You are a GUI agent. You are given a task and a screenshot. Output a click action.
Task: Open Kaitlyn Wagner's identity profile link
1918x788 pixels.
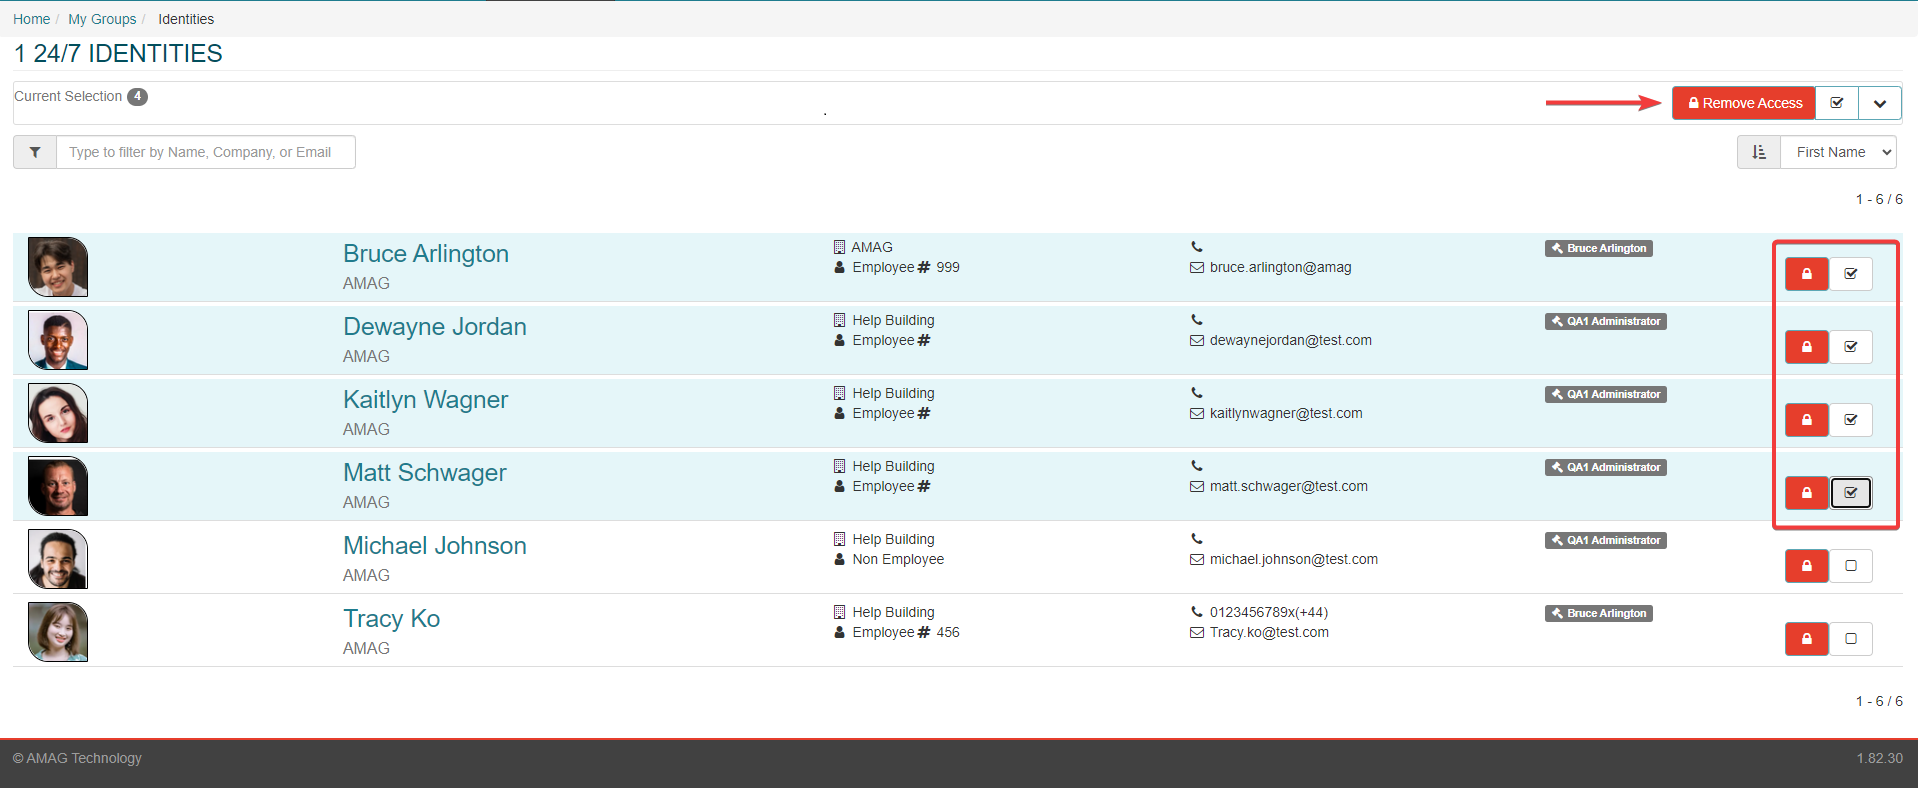[425, 400]
